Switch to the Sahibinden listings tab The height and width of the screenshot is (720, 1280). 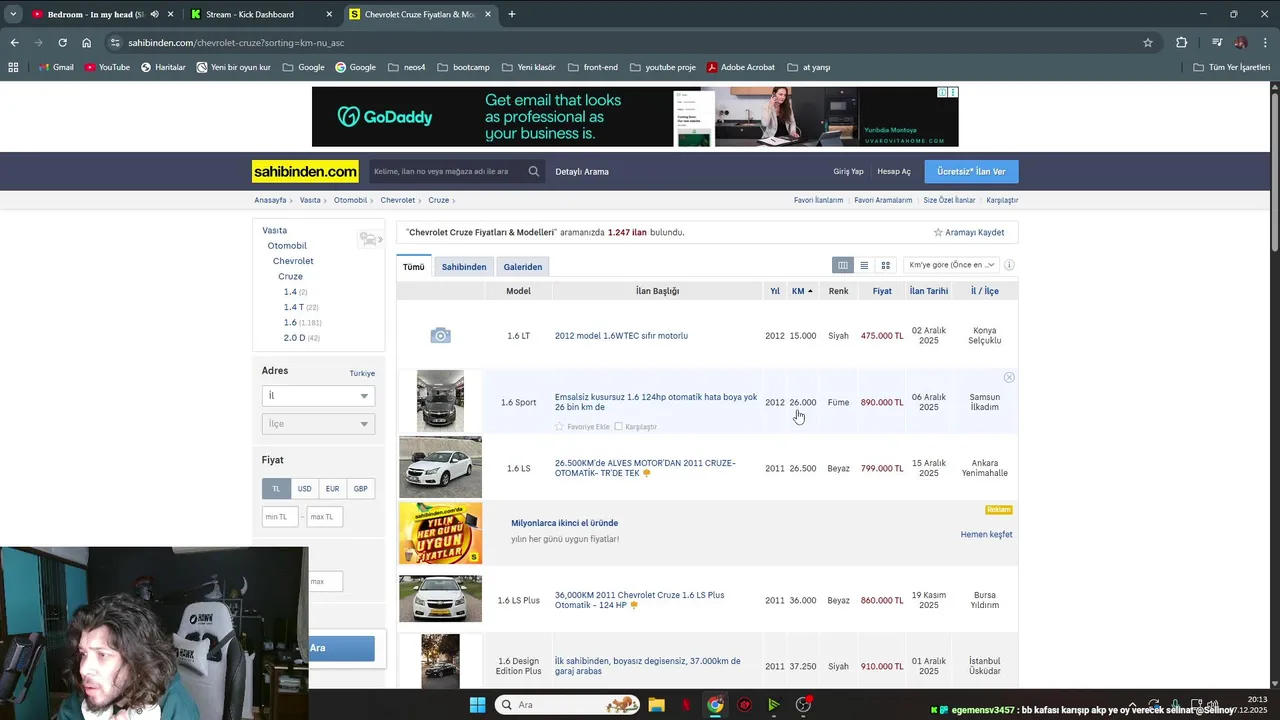tap(464, 267)
